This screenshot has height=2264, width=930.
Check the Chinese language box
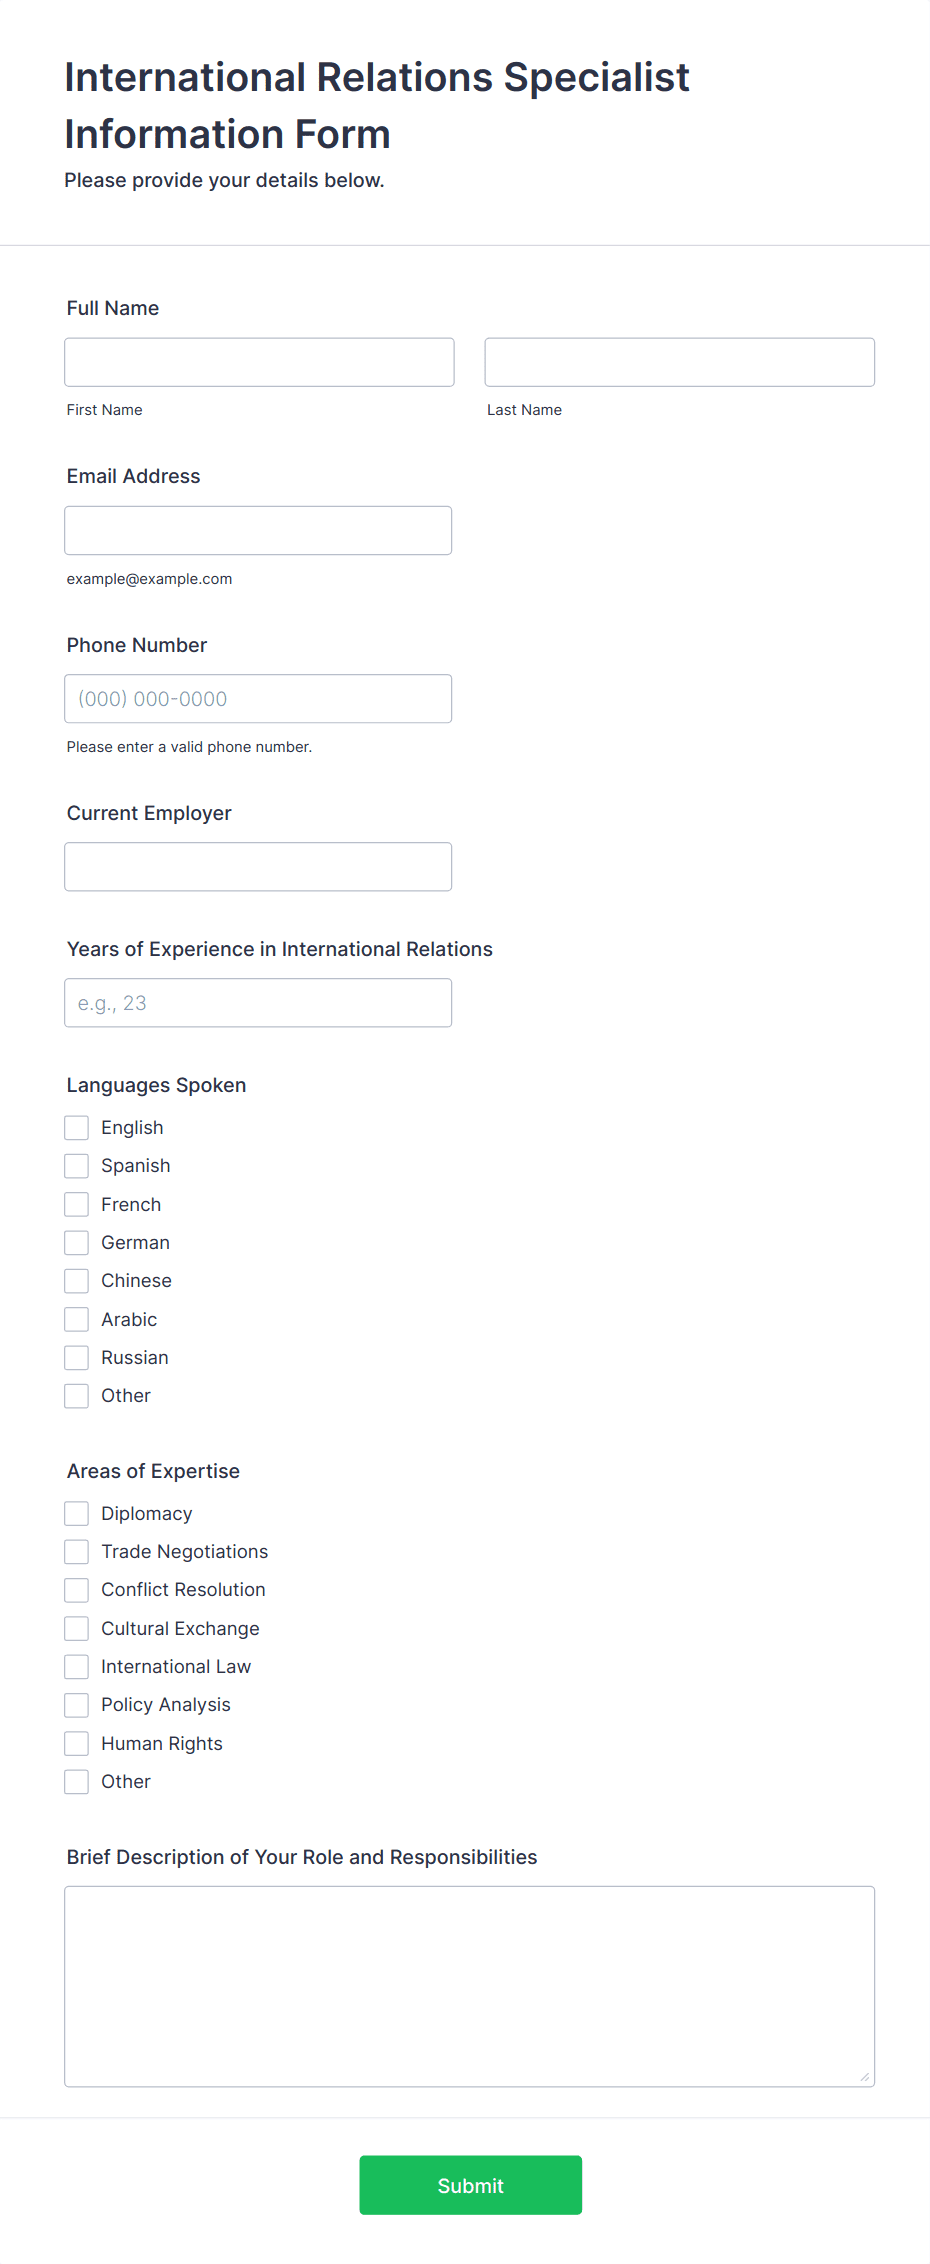point(77,1281)
